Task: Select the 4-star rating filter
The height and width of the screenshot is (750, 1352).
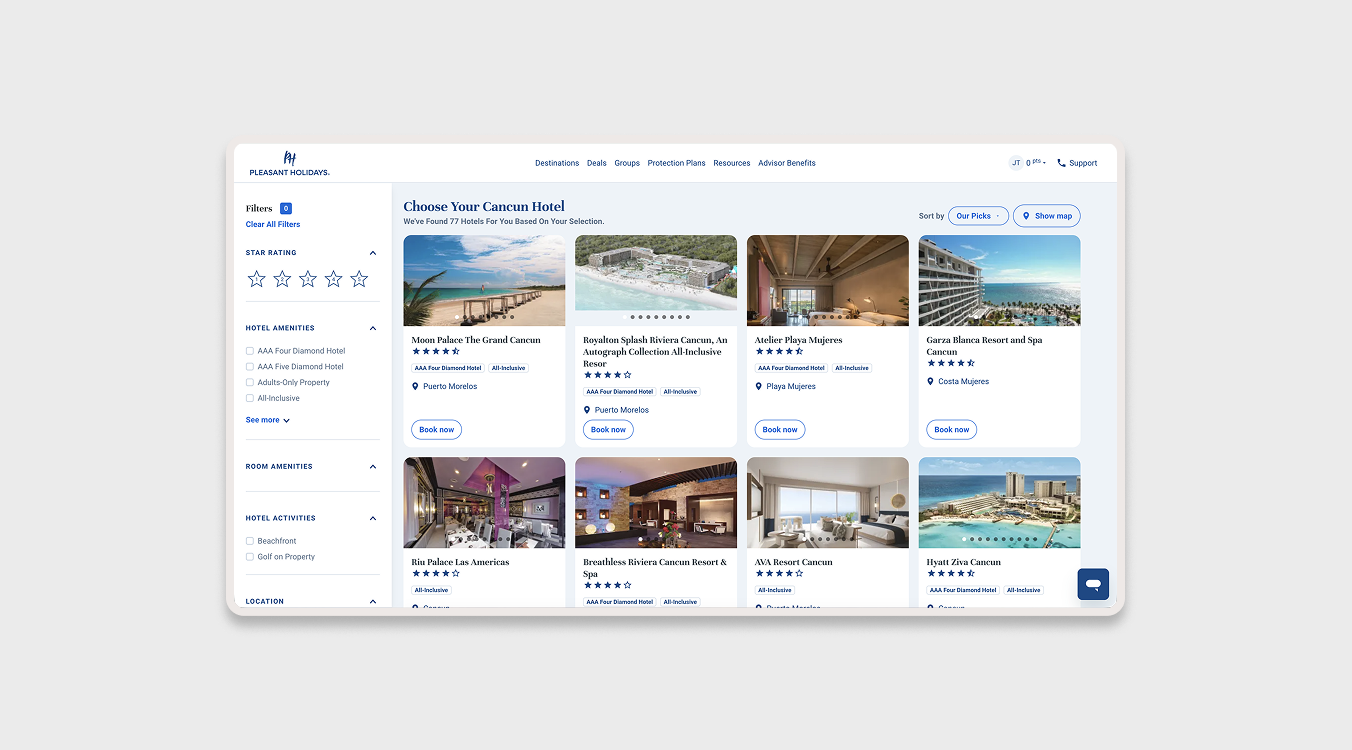Action: click(x=334, y=279)
